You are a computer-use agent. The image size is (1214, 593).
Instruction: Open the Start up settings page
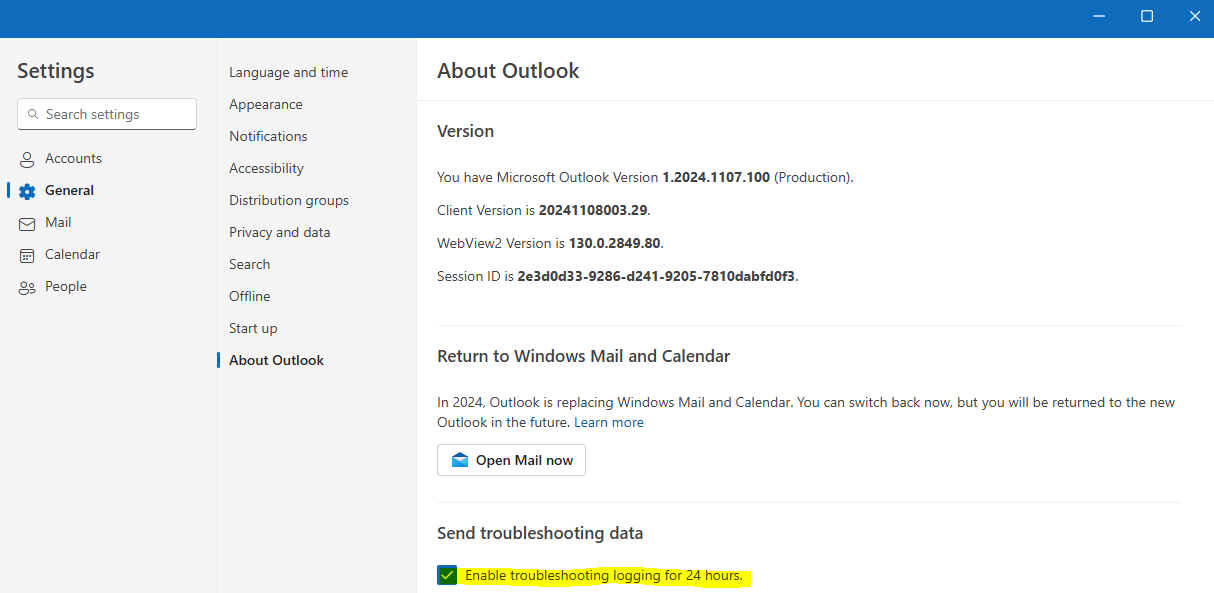pyautogui.click(x=253, y=328)
